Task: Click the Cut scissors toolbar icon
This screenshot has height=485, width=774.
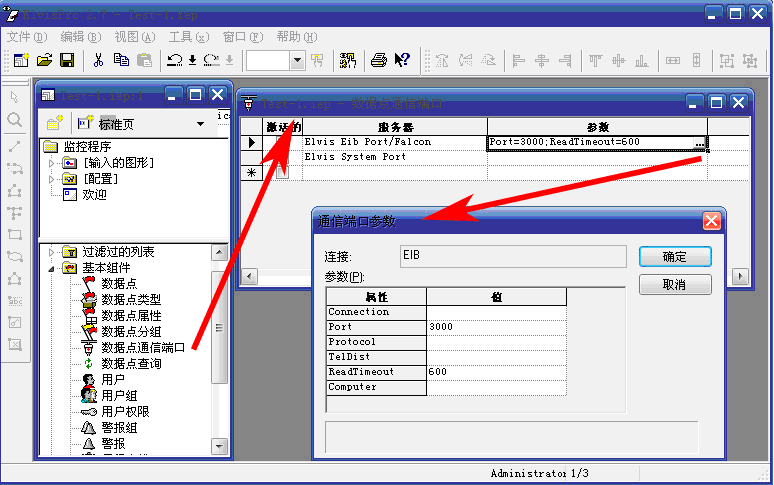Action: [98, 60]
